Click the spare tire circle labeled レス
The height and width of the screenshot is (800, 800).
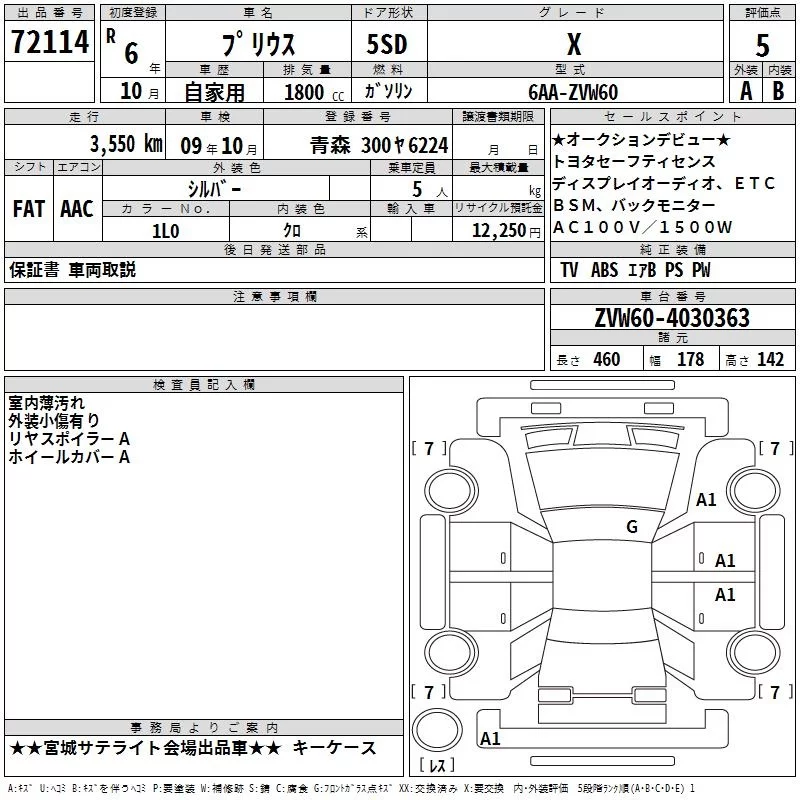pyautogui.click(x=436, y=767)
